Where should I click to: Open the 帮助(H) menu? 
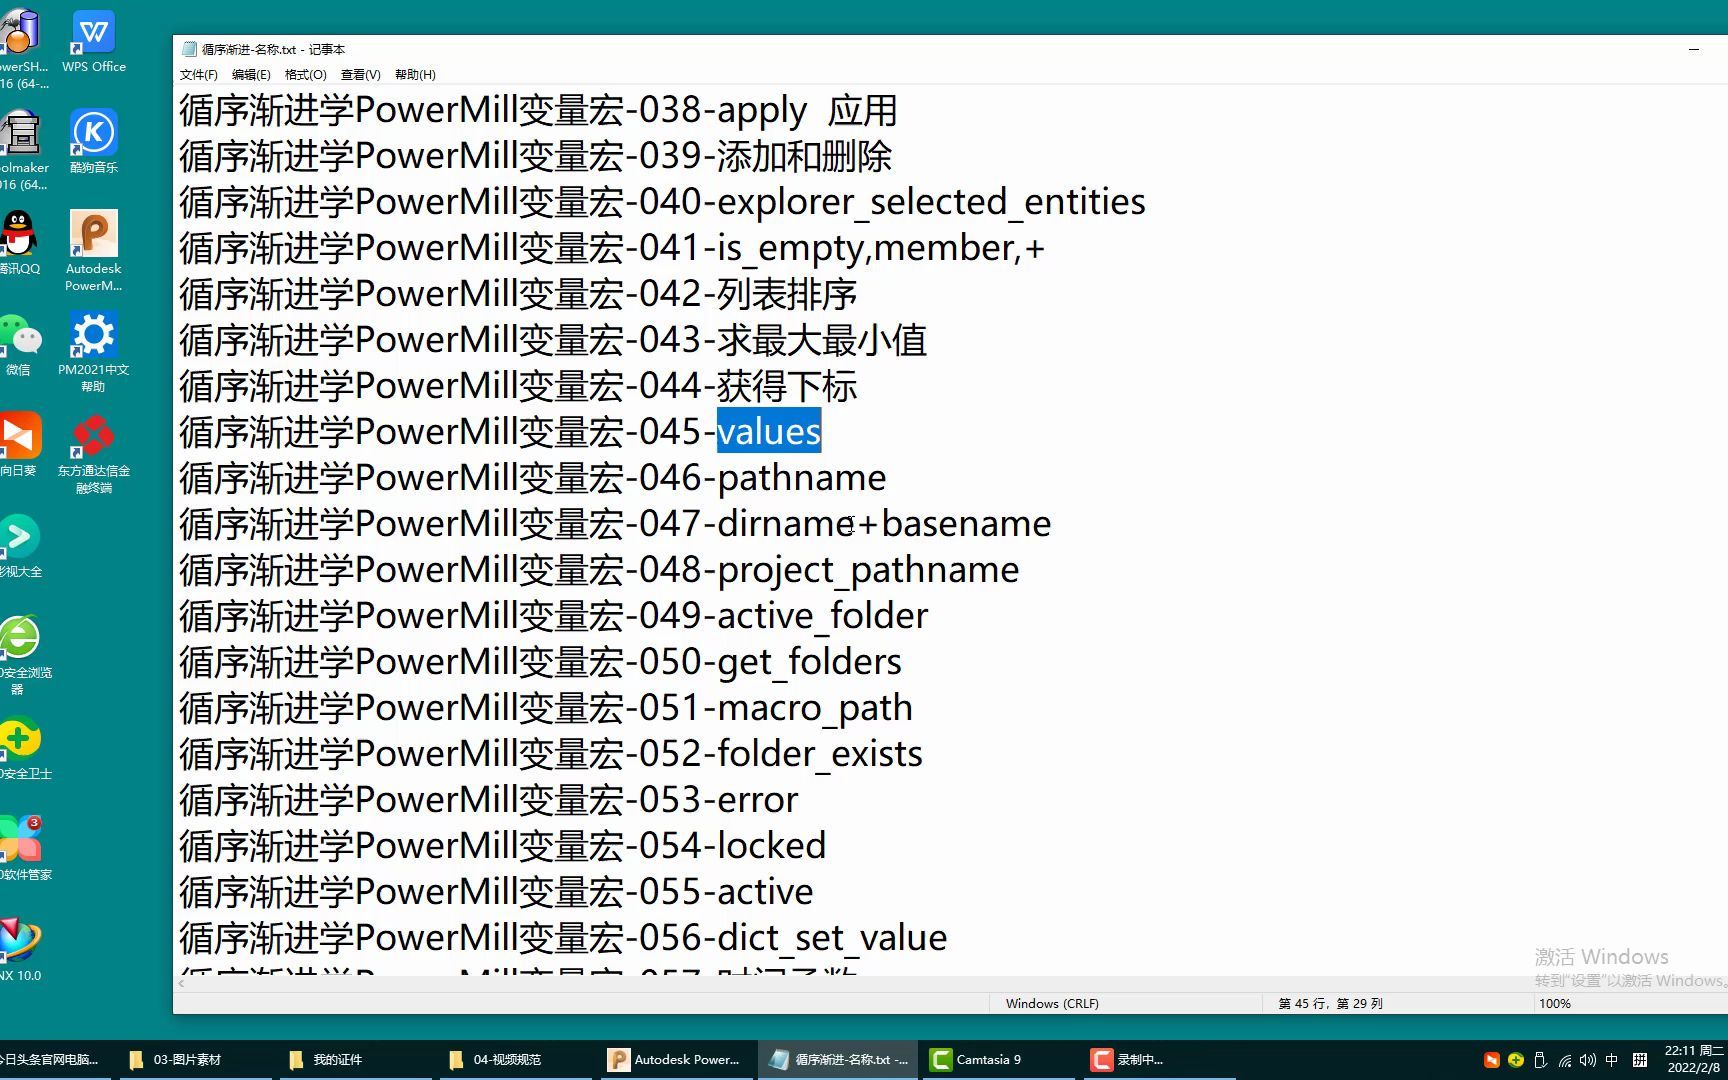coord(415,75)
